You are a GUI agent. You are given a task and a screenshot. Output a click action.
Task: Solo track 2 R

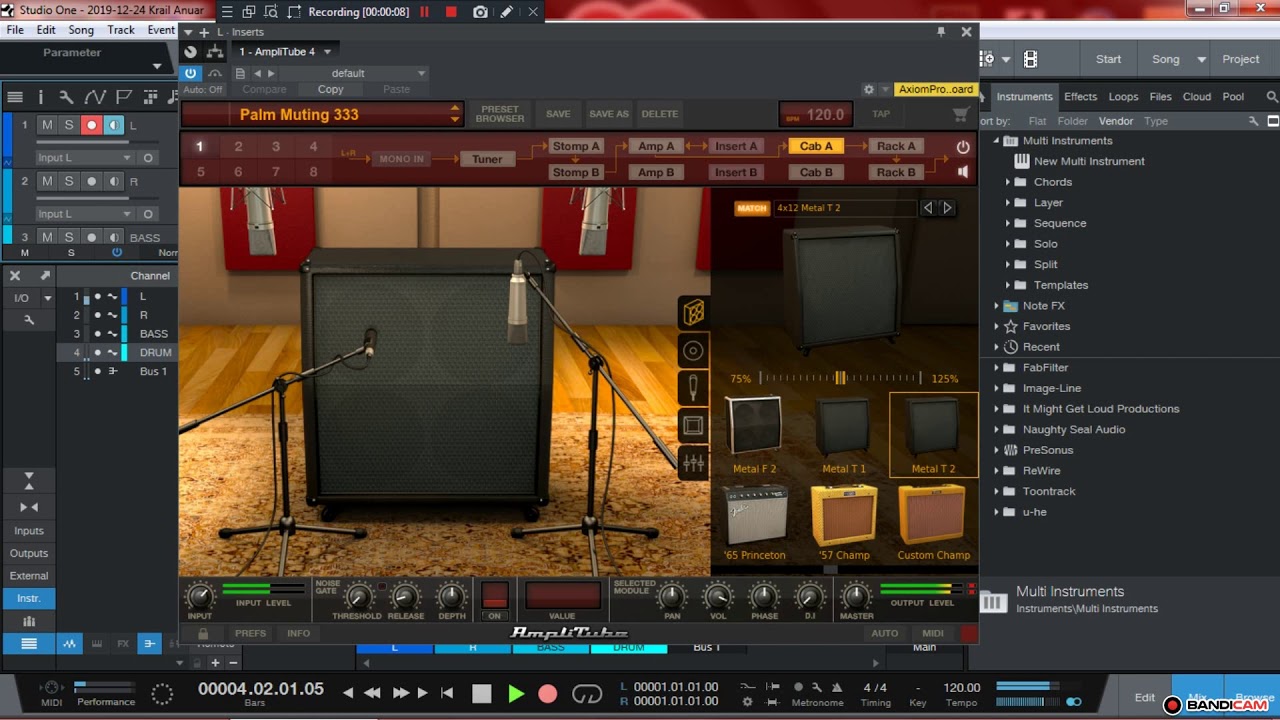(69, 181)
